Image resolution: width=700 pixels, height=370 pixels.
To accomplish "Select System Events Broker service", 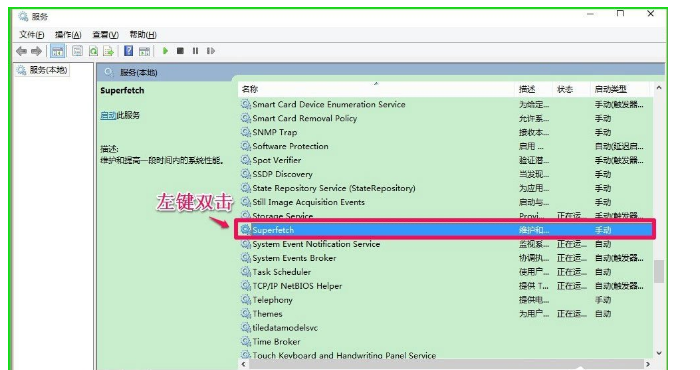I will pos(294,258).
